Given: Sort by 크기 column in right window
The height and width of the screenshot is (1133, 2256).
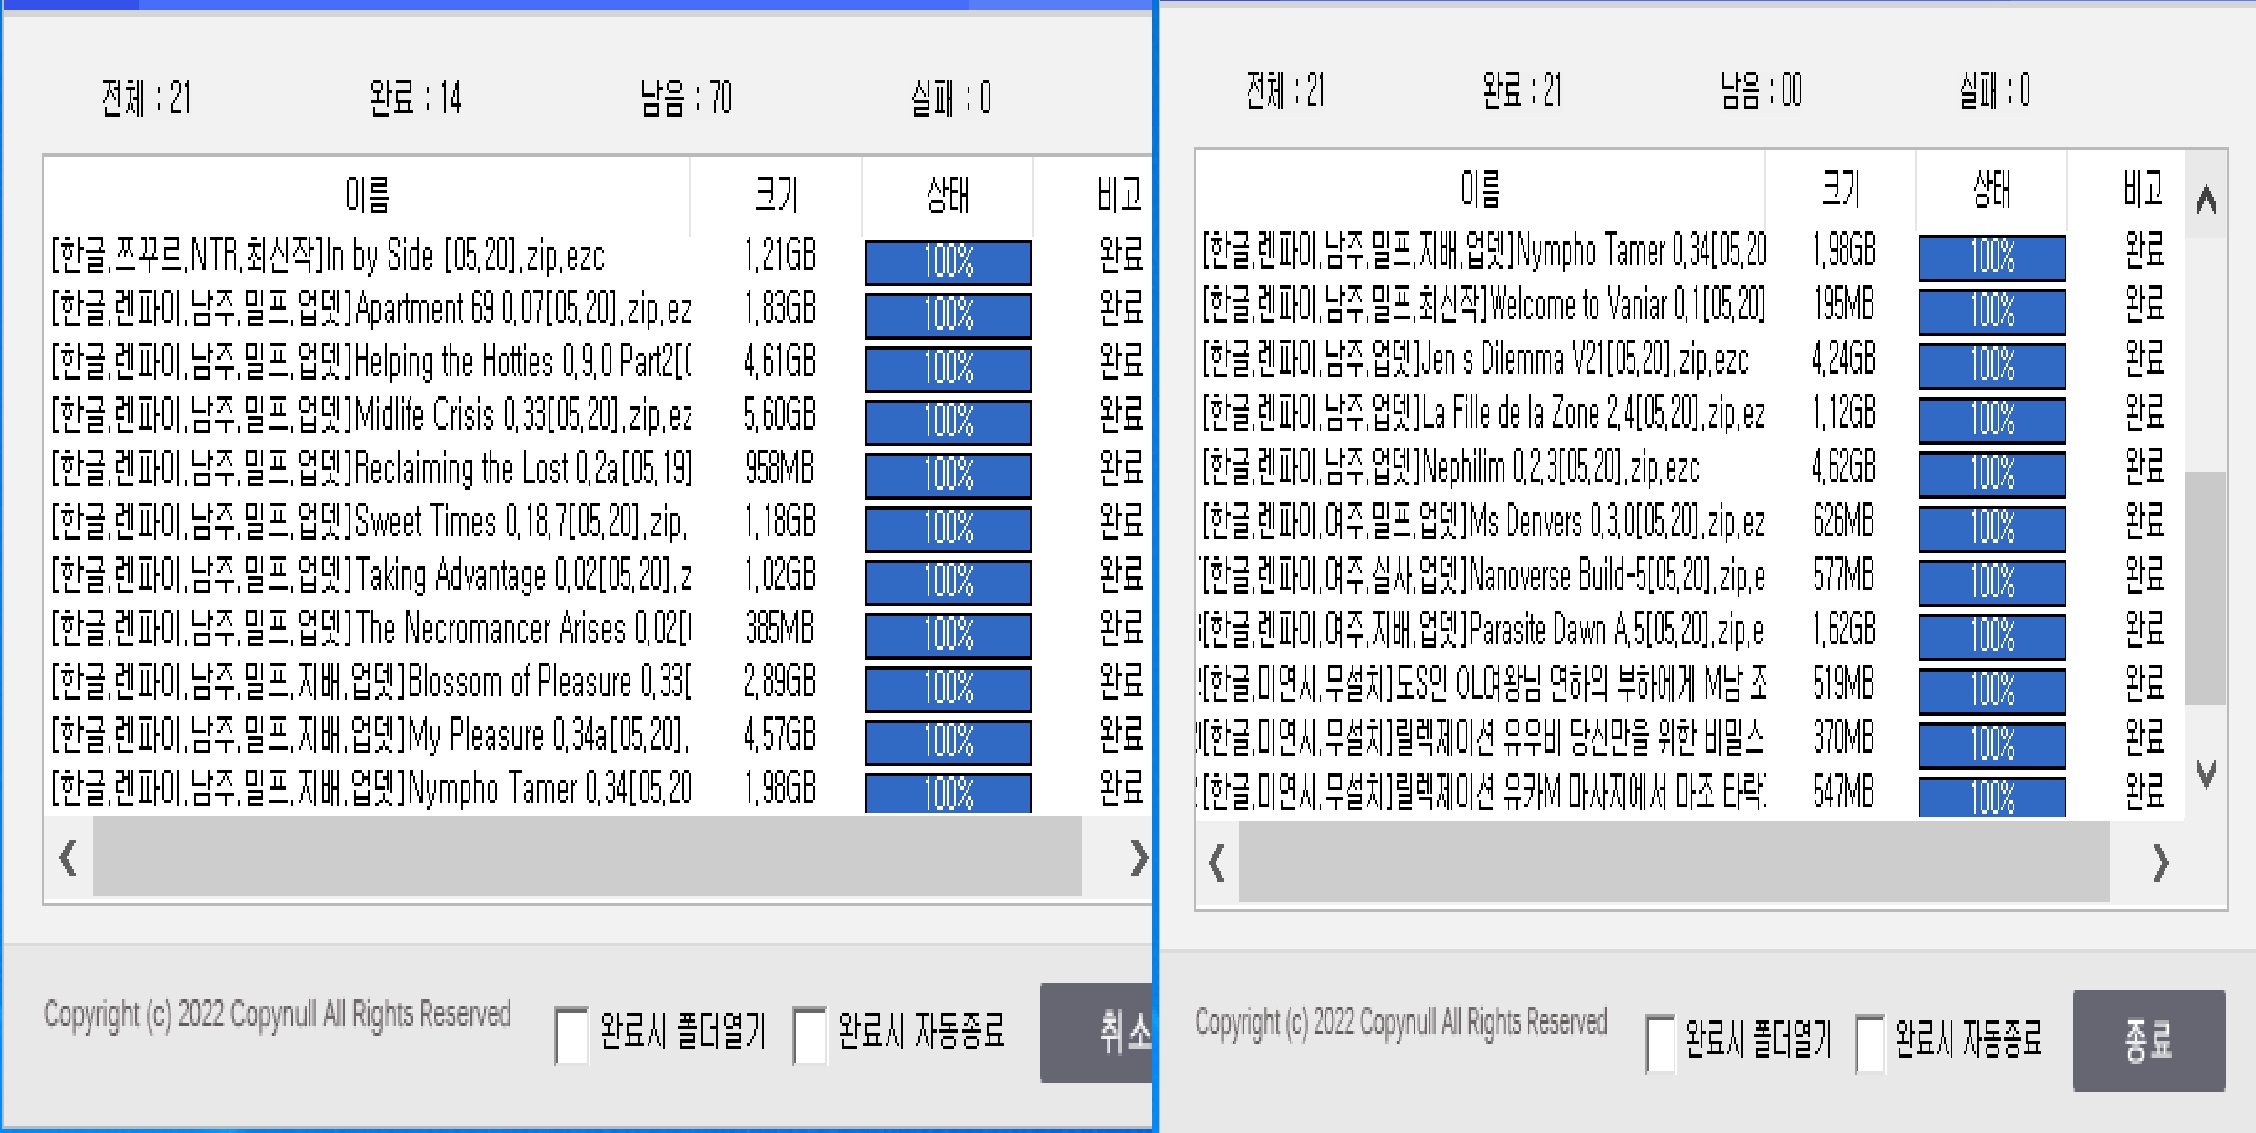Looking at the screenshot, I should (1840, 188).
